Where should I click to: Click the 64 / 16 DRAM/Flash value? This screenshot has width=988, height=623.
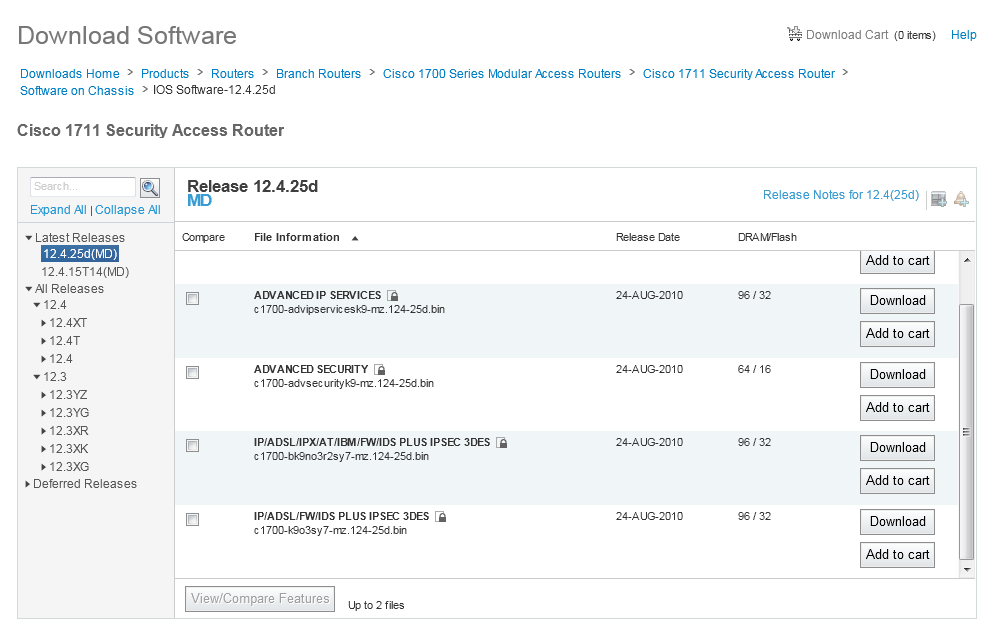coord(754,369)
